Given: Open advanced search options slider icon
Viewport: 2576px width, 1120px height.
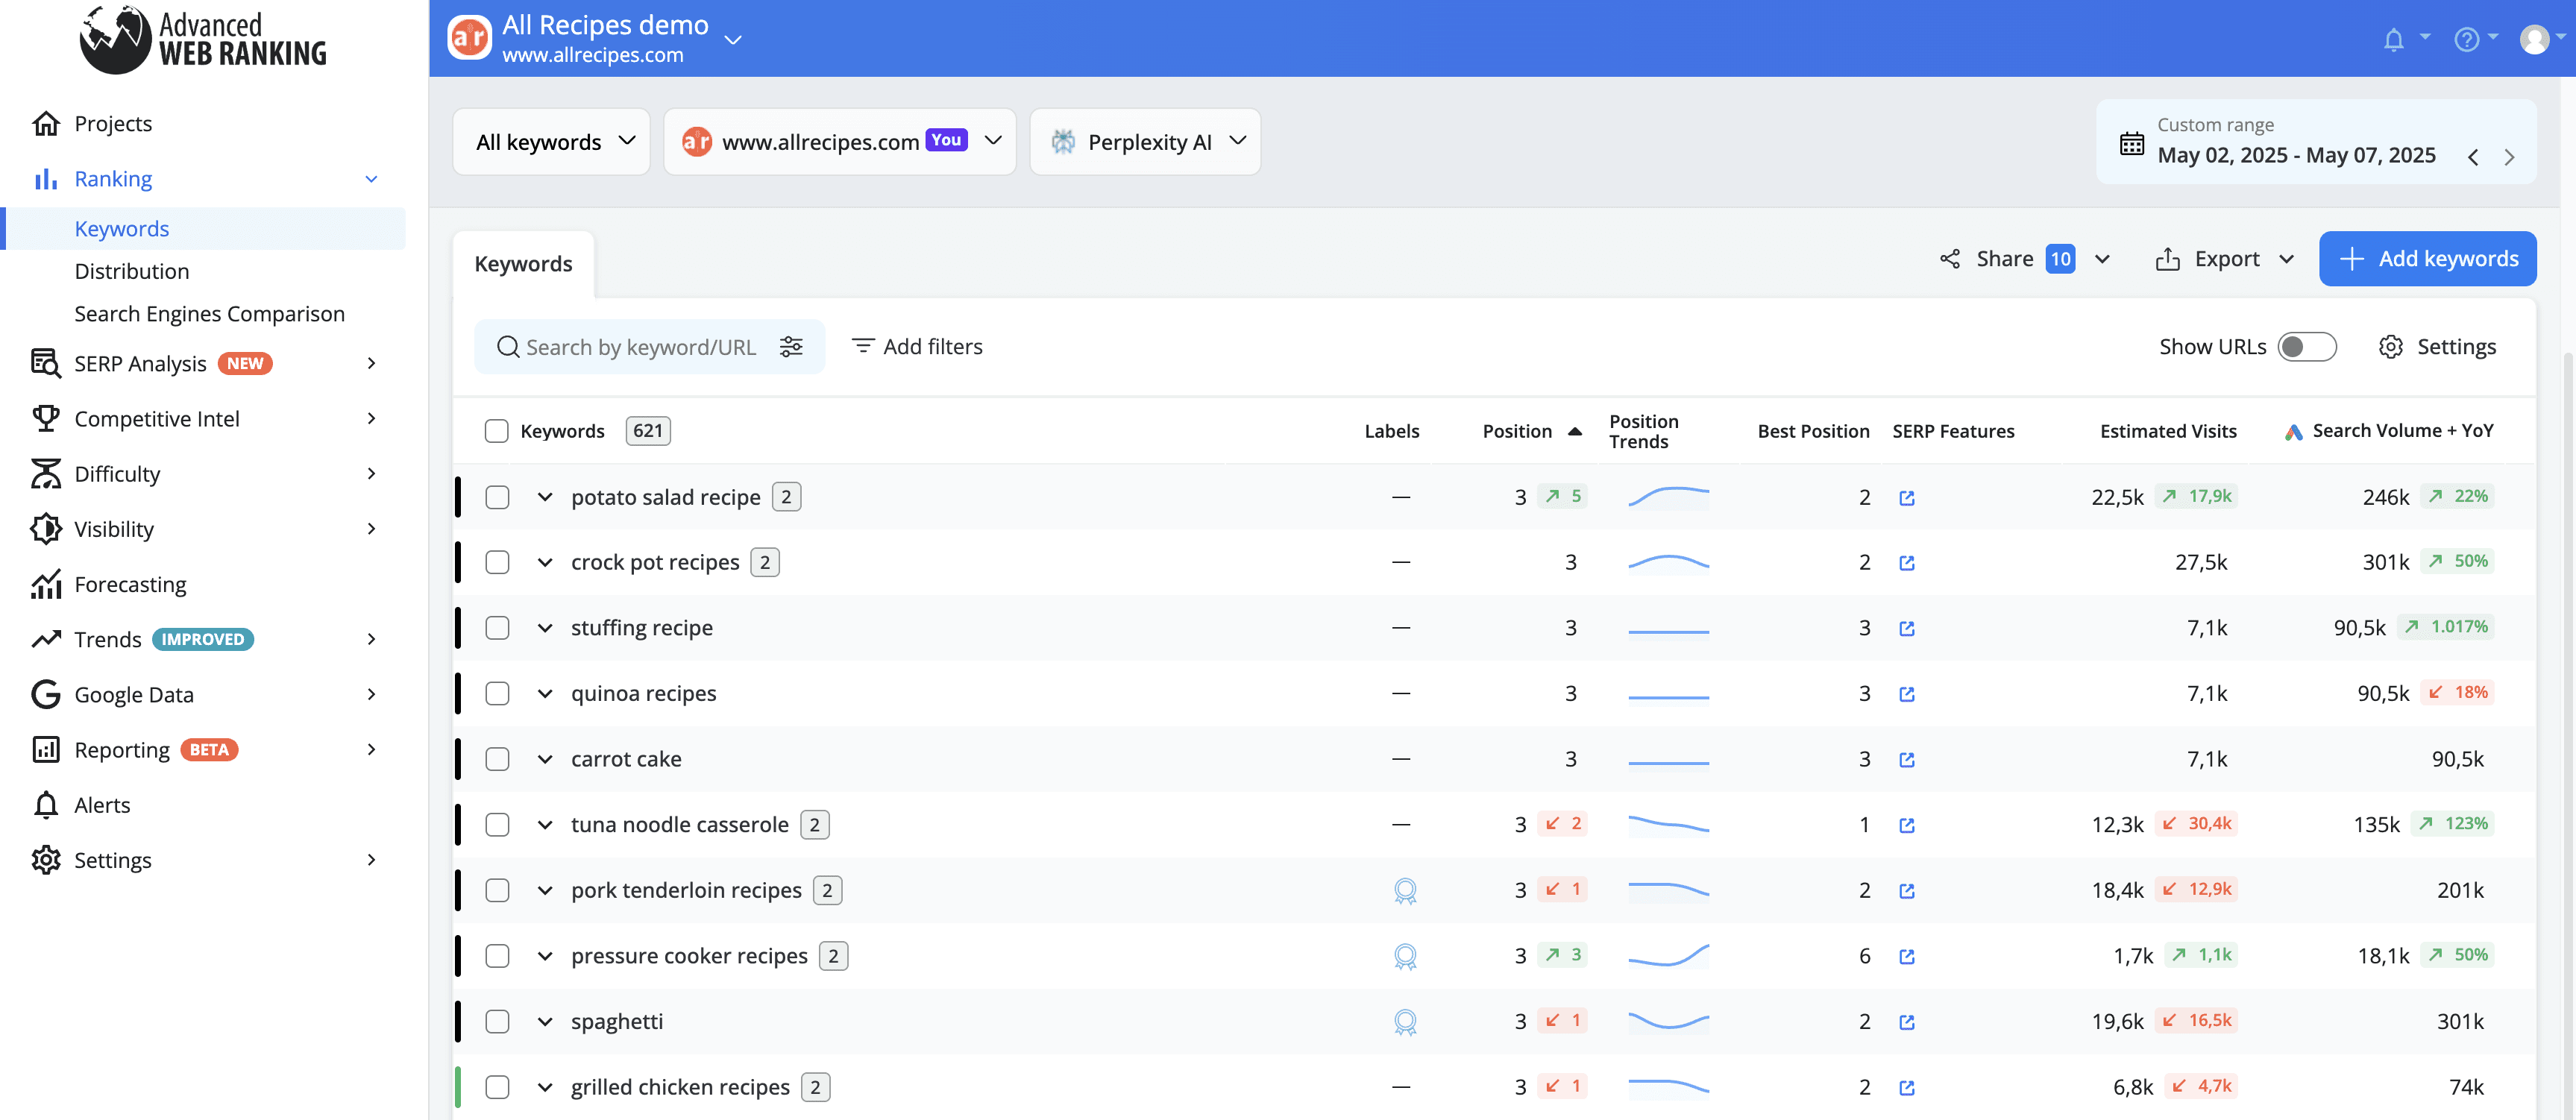Looking at the screenshot, I should pyautogui.click(x=791, y=346).
